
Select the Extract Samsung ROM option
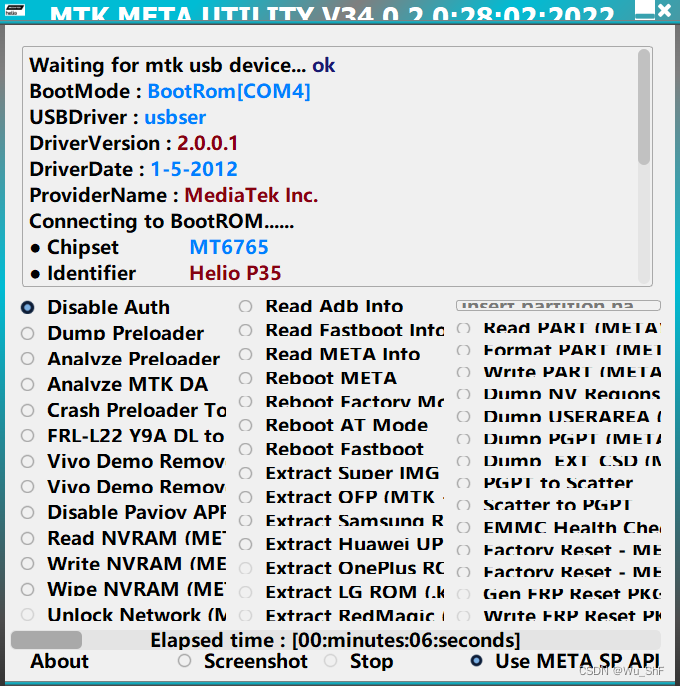tap(341, 521)
